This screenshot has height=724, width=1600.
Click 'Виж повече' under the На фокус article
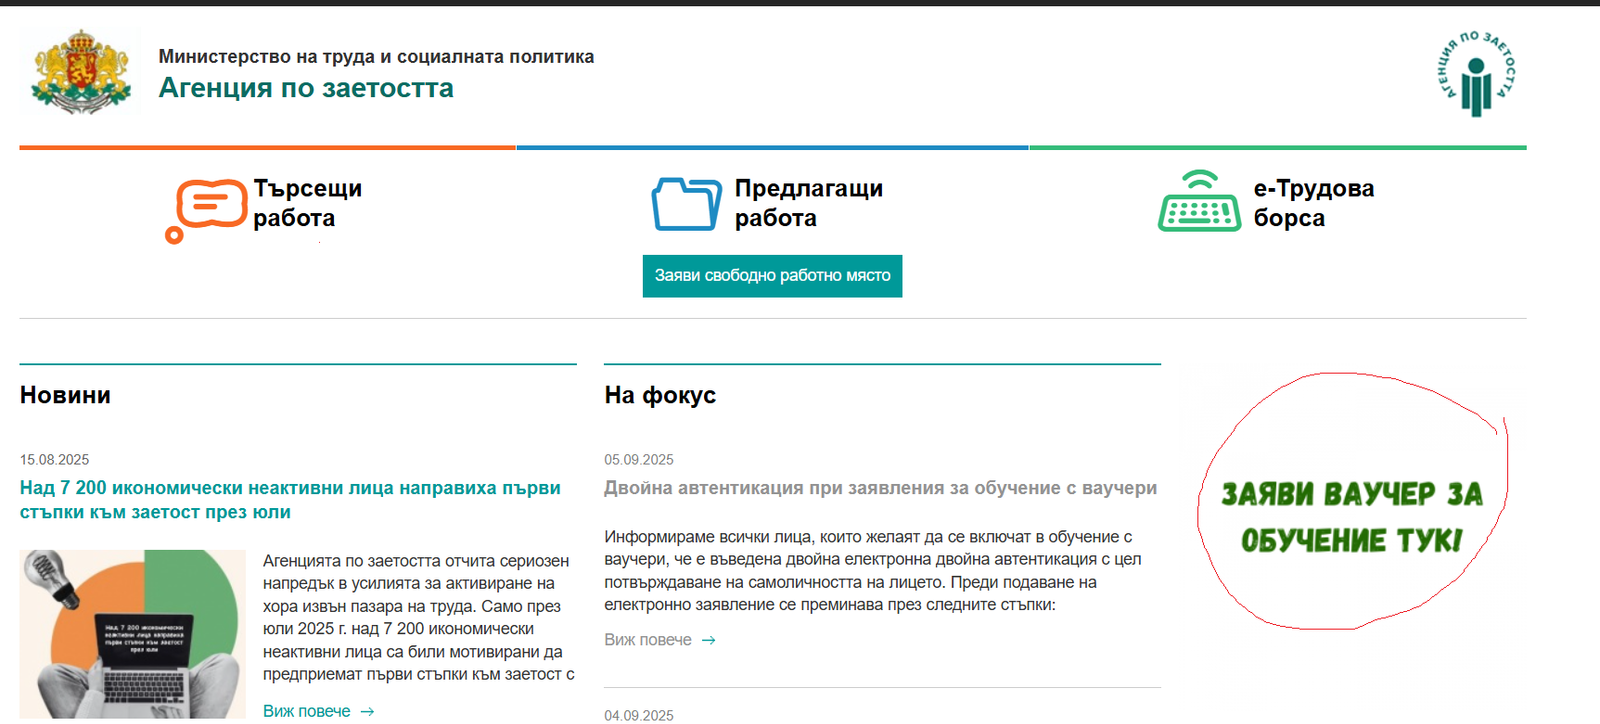[x=648, y=640]
